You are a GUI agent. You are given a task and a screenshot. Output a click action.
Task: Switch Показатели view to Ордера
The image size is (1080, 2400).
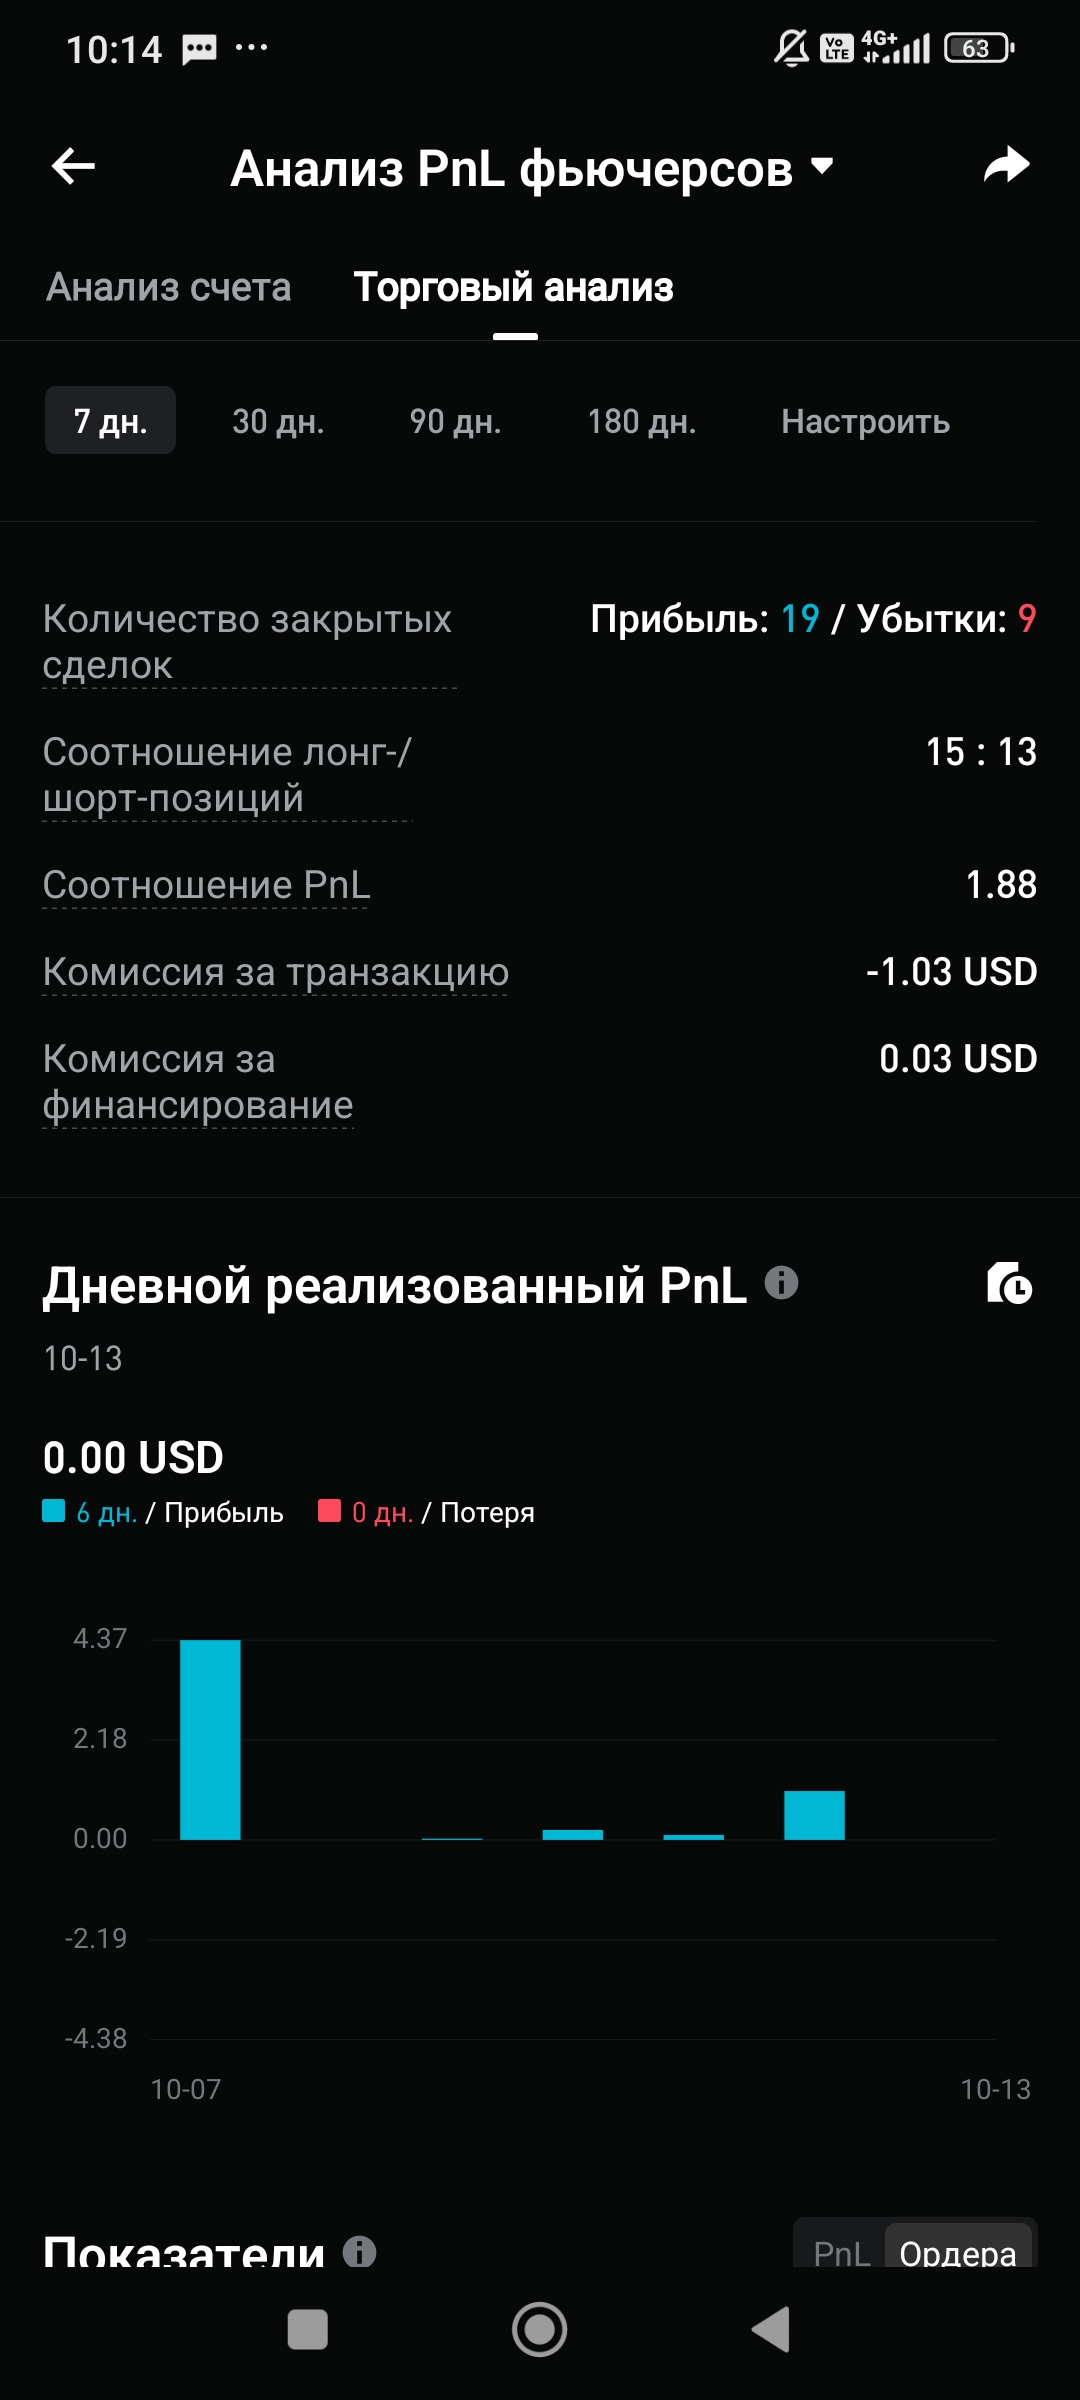pos(957,2252)
